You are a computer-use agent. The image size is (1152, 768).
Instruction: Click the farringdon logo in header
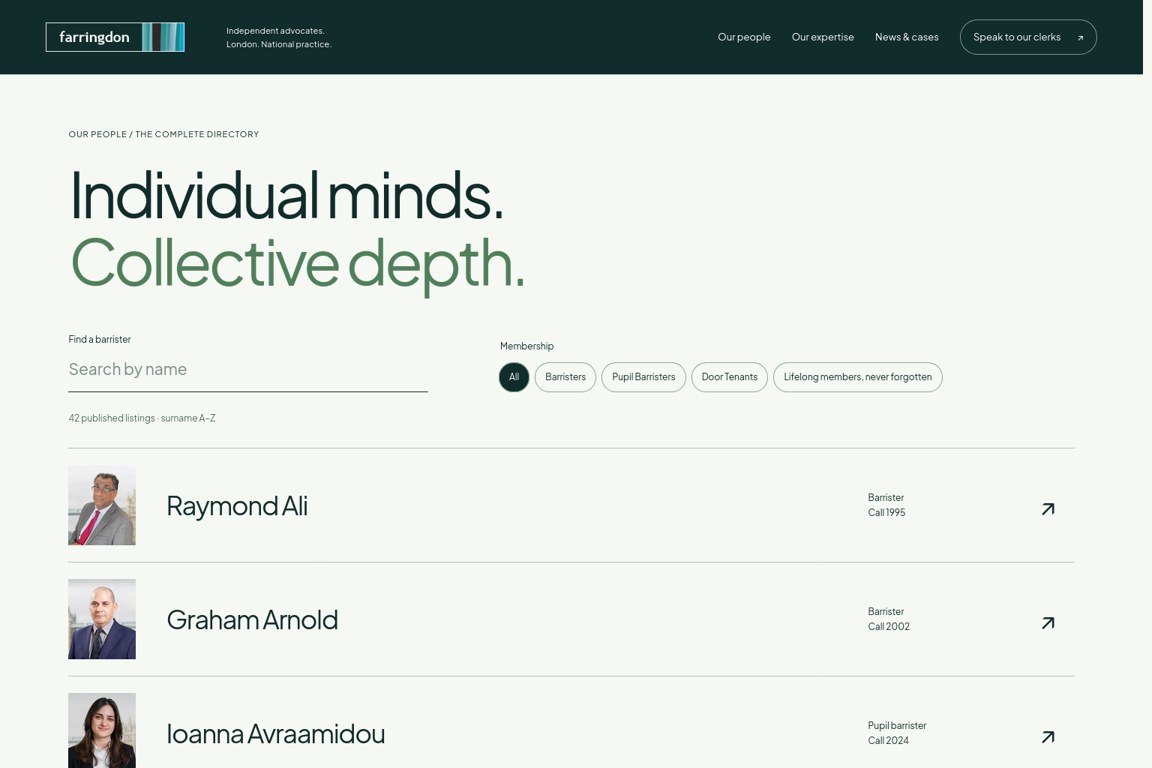pos(115,37)
